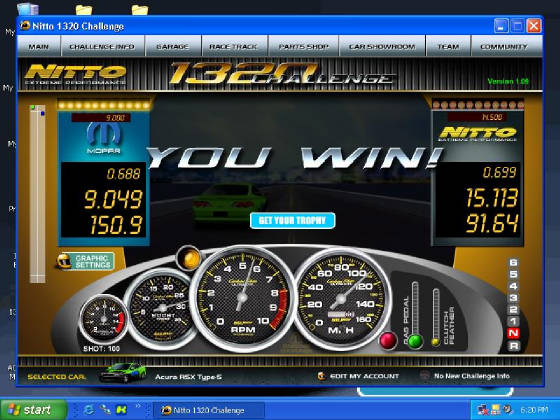Select gear 6 on the shifter
The width and height of the screenshot is (560, 420).
click(513, 262)
